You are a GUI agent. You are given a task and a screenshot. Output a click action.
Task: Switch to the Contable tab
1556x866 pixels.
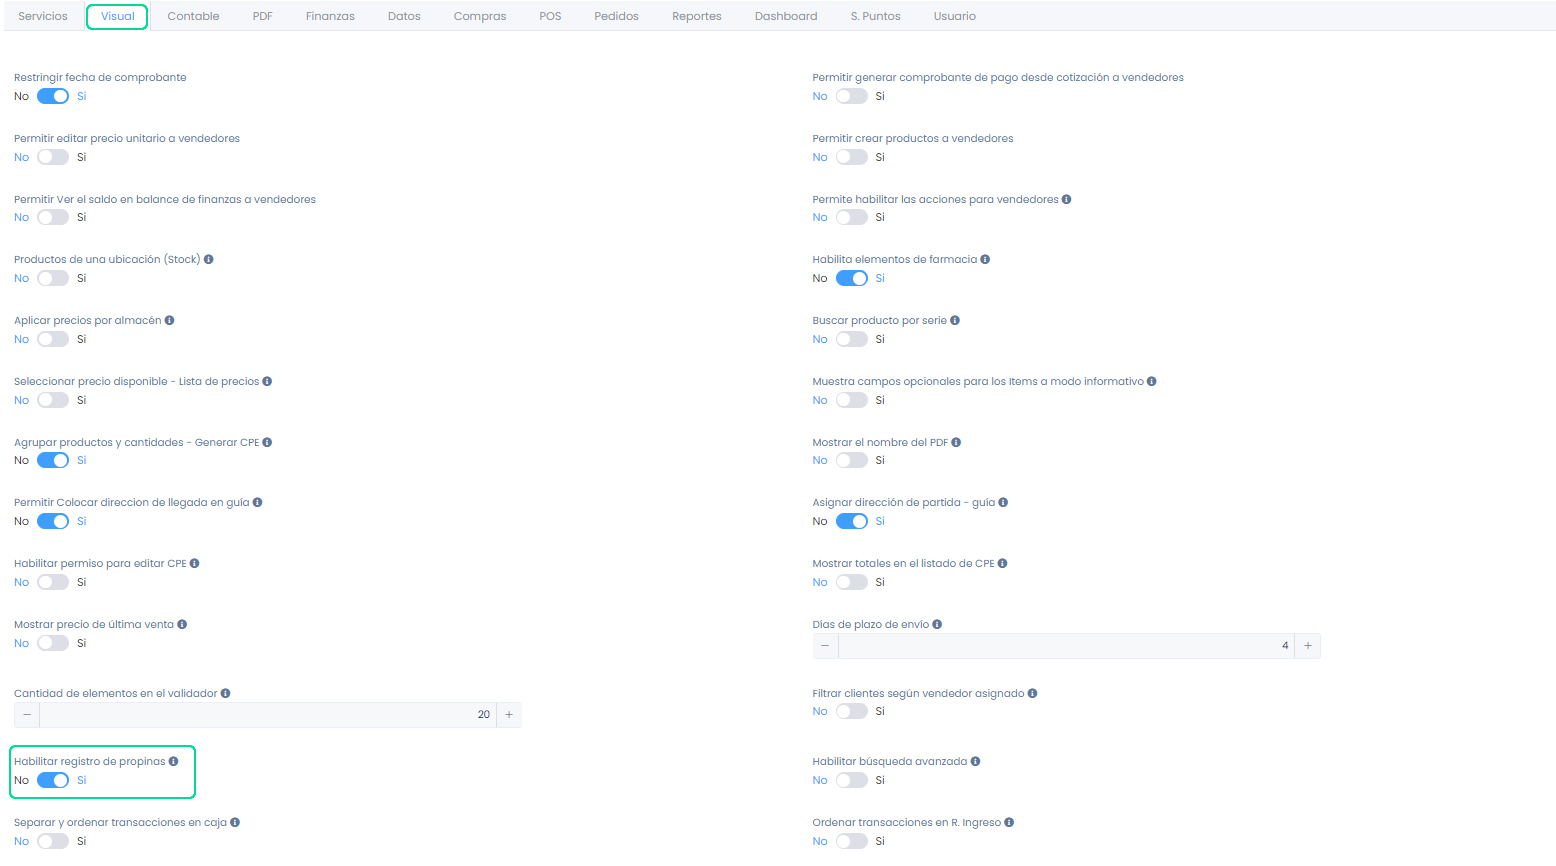193,16
